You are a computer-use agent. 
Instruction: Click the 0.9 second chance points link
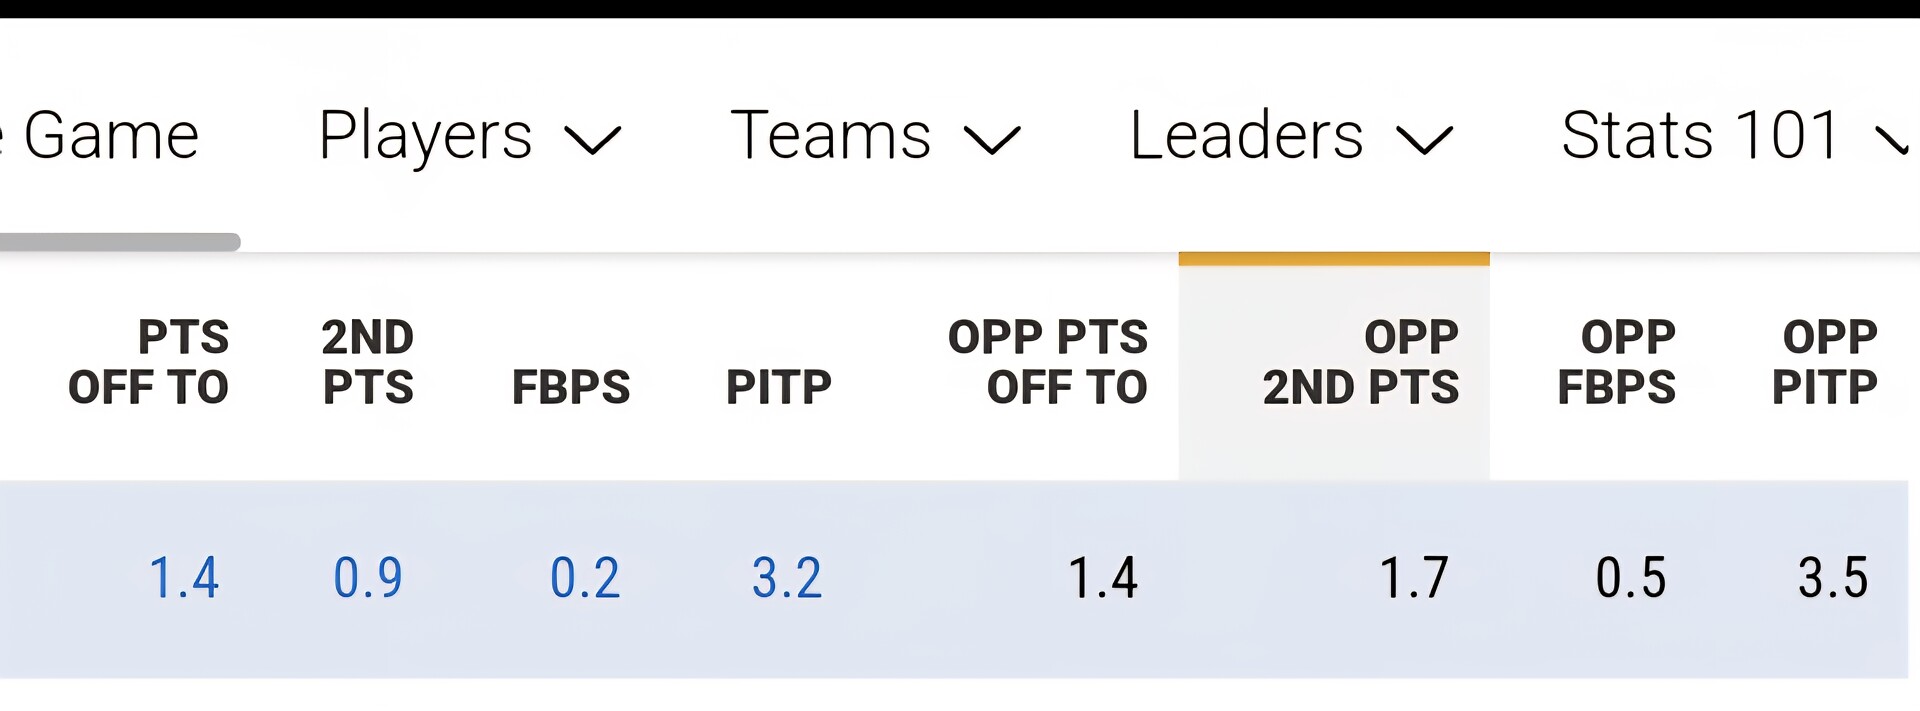coord(367,578)
